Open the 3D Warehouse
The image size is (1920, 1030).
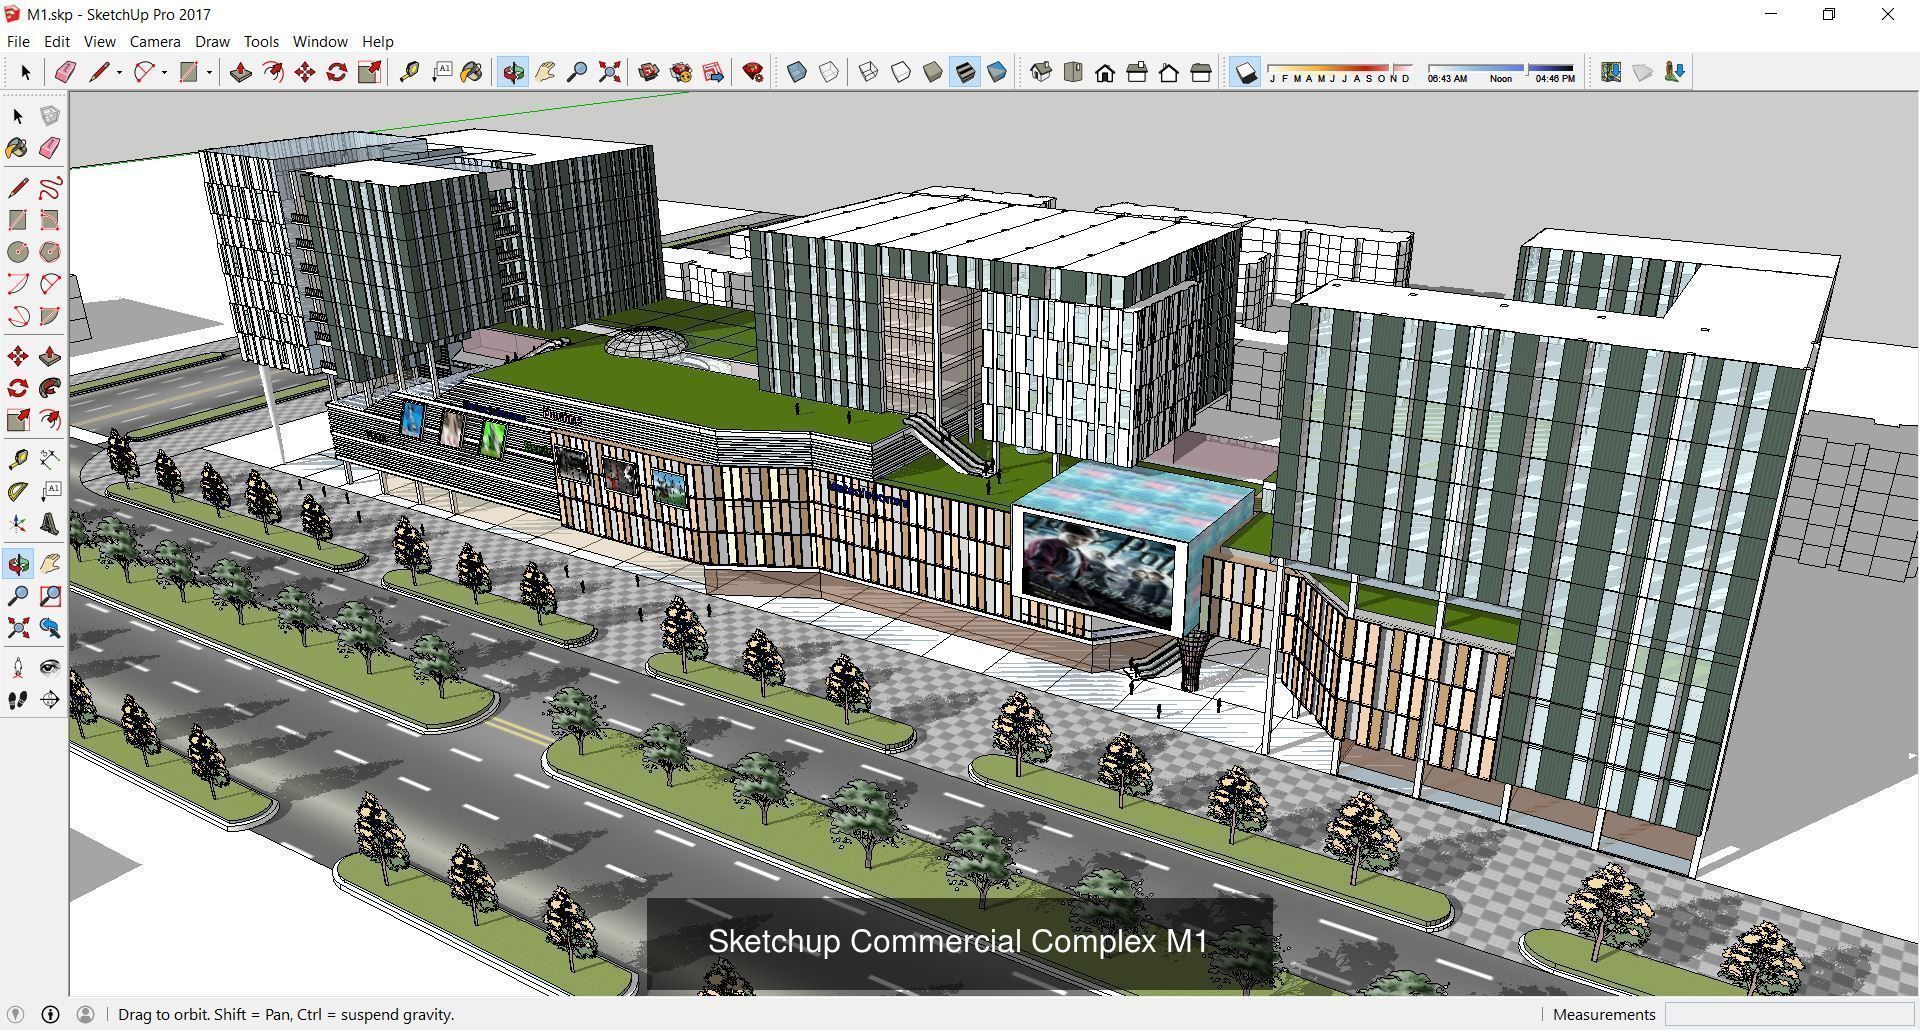click(649, 72)
